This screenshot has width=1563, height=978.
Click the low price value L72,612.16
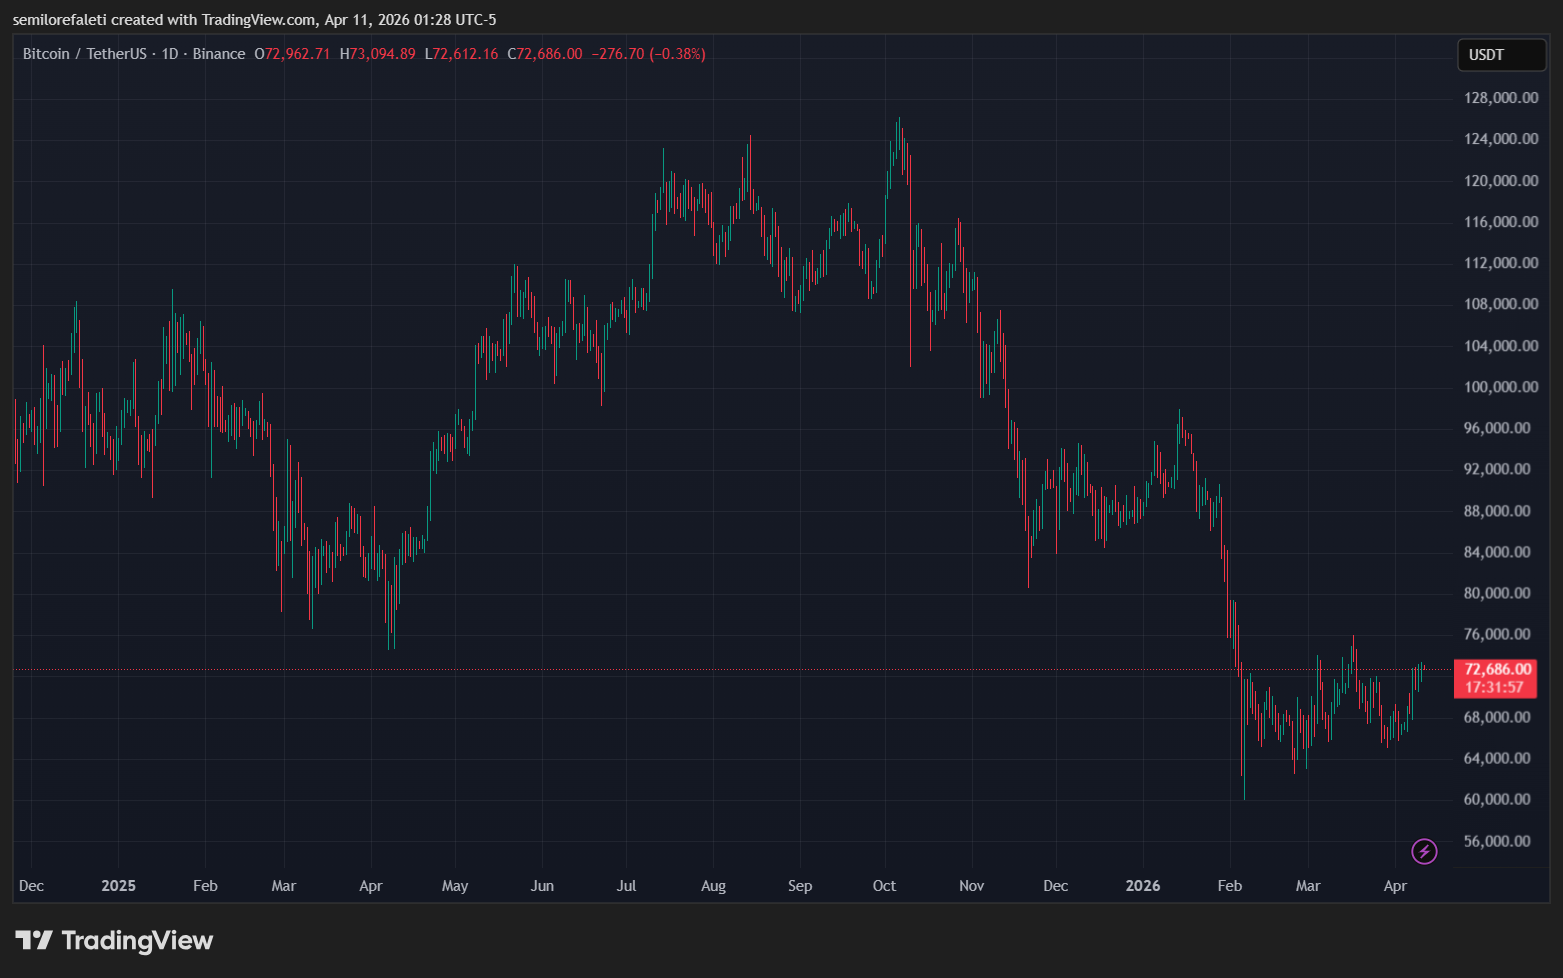(x=461, y=54)
